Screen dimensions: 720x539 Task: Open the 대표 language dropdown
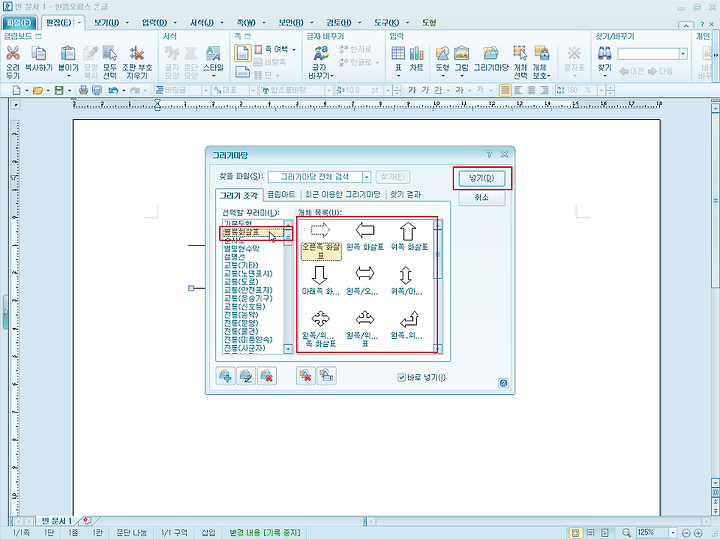pyautogui.click(x=253, y=90)
